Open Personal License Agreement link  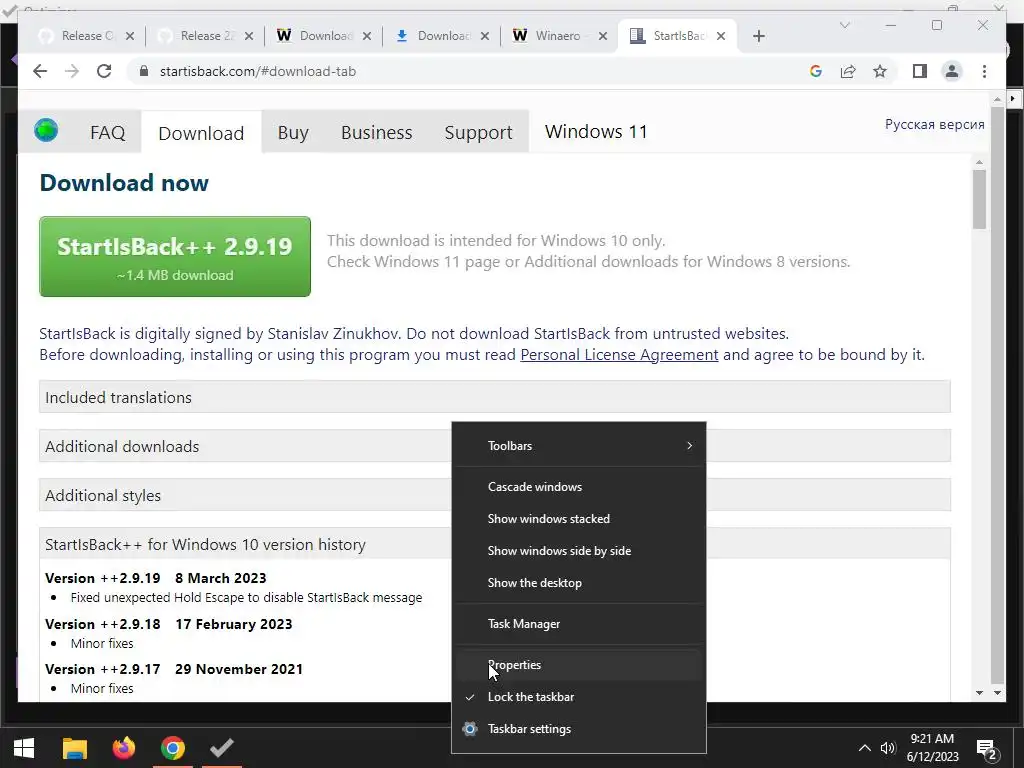tap(619, 355)
